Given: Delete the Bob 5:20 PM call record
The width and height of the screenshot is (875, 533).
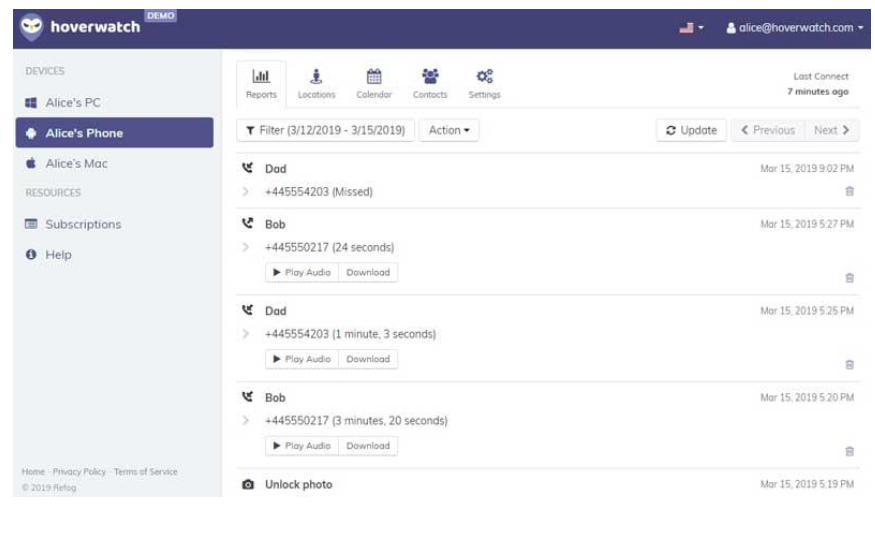Looking at the screenshot, I should (x=849, y=451).
